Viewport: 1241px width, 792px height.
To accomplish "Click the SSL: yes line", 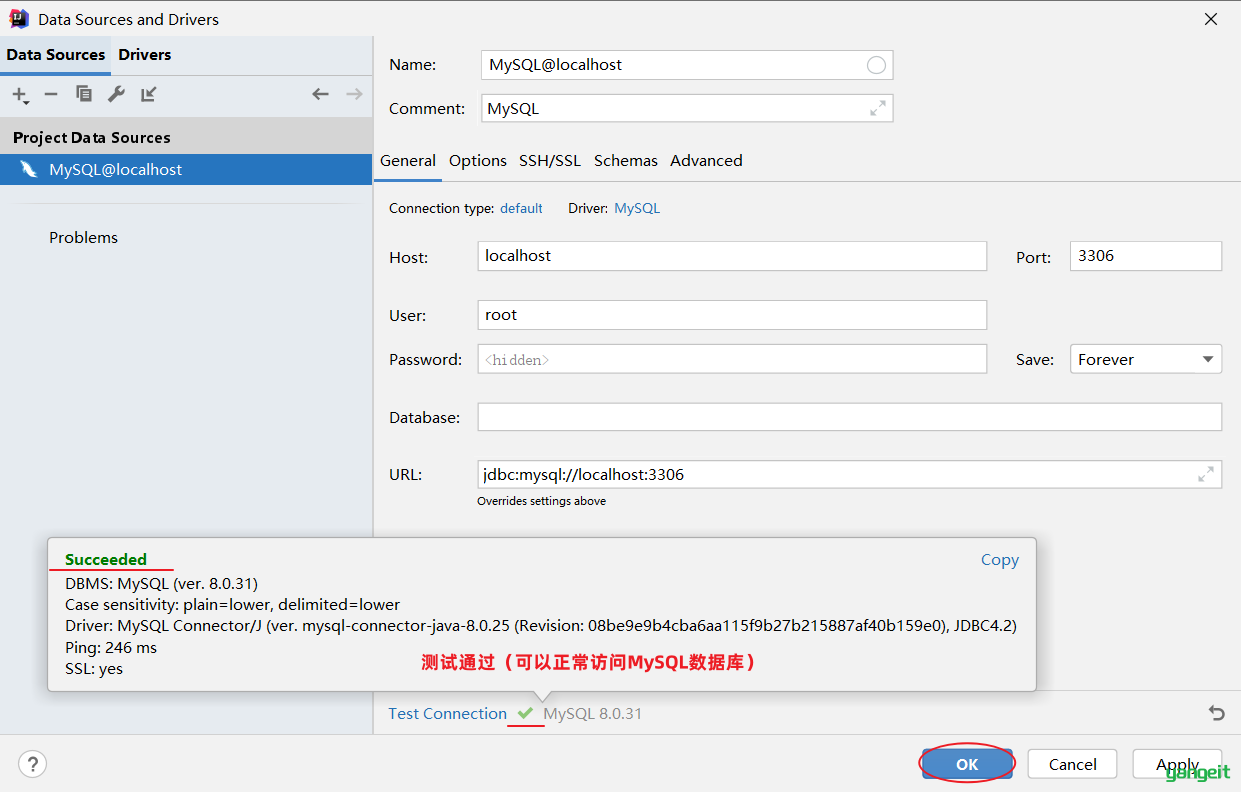I will (x=94, y=669).
